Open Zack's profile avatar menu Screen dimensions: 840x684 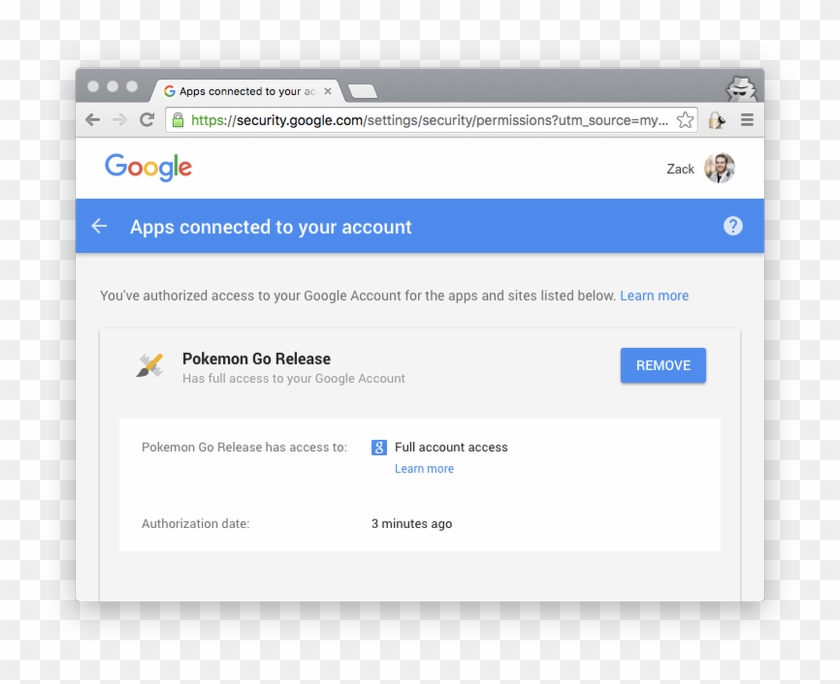[719, 168]
